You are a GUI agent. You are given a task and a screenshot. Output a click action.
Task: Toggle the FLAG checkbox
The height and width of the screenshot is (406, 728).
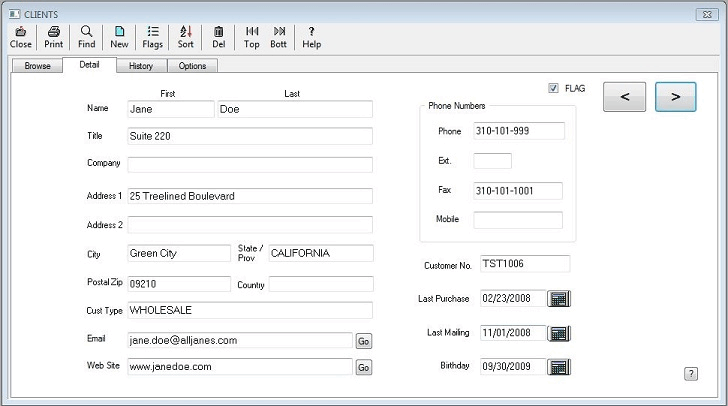(x=553, y=89)
